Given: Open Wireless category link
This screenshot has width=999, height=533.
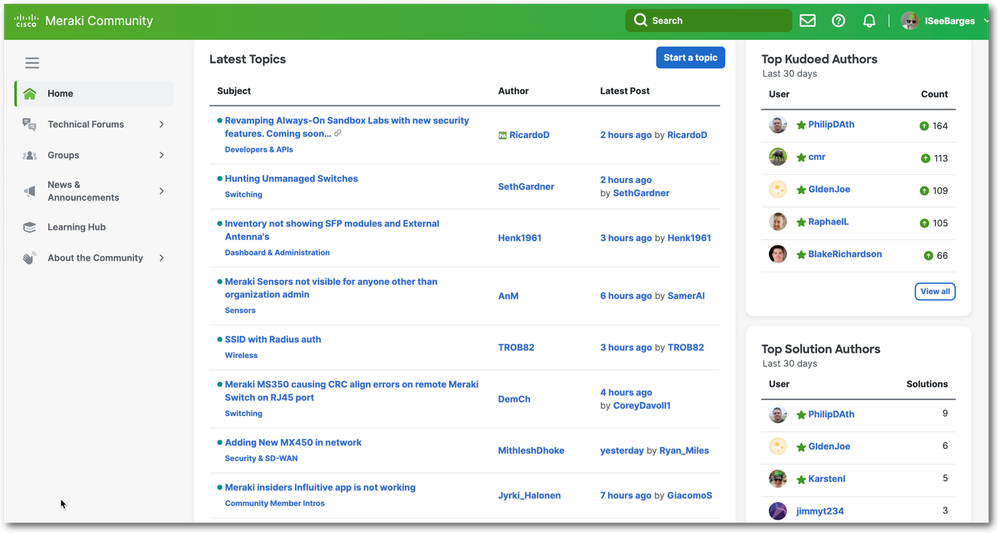Looking at the screenshot, I should pyautogui.click(x=241, y=356).
